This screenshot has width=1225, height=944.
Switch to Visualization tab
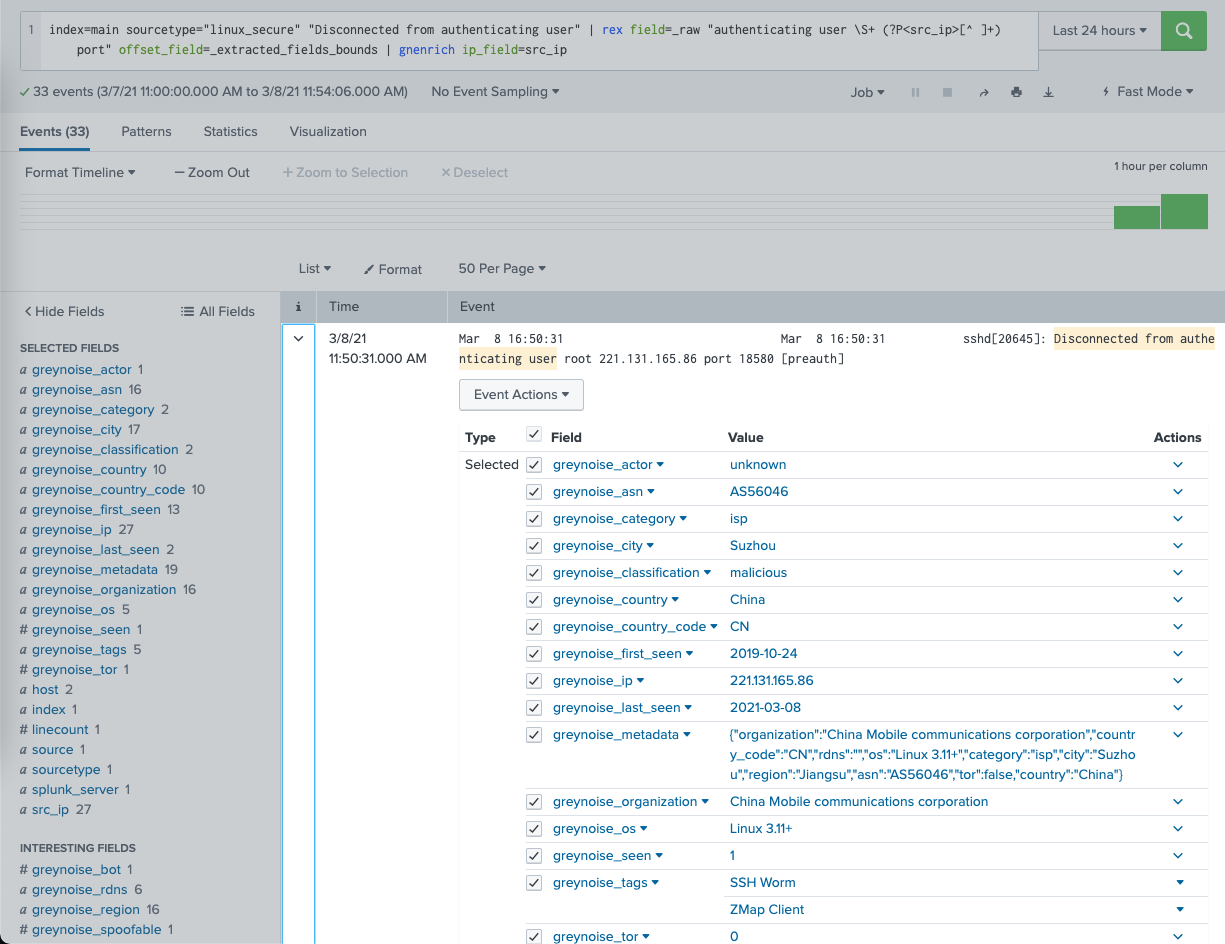[x=328, y=131]
